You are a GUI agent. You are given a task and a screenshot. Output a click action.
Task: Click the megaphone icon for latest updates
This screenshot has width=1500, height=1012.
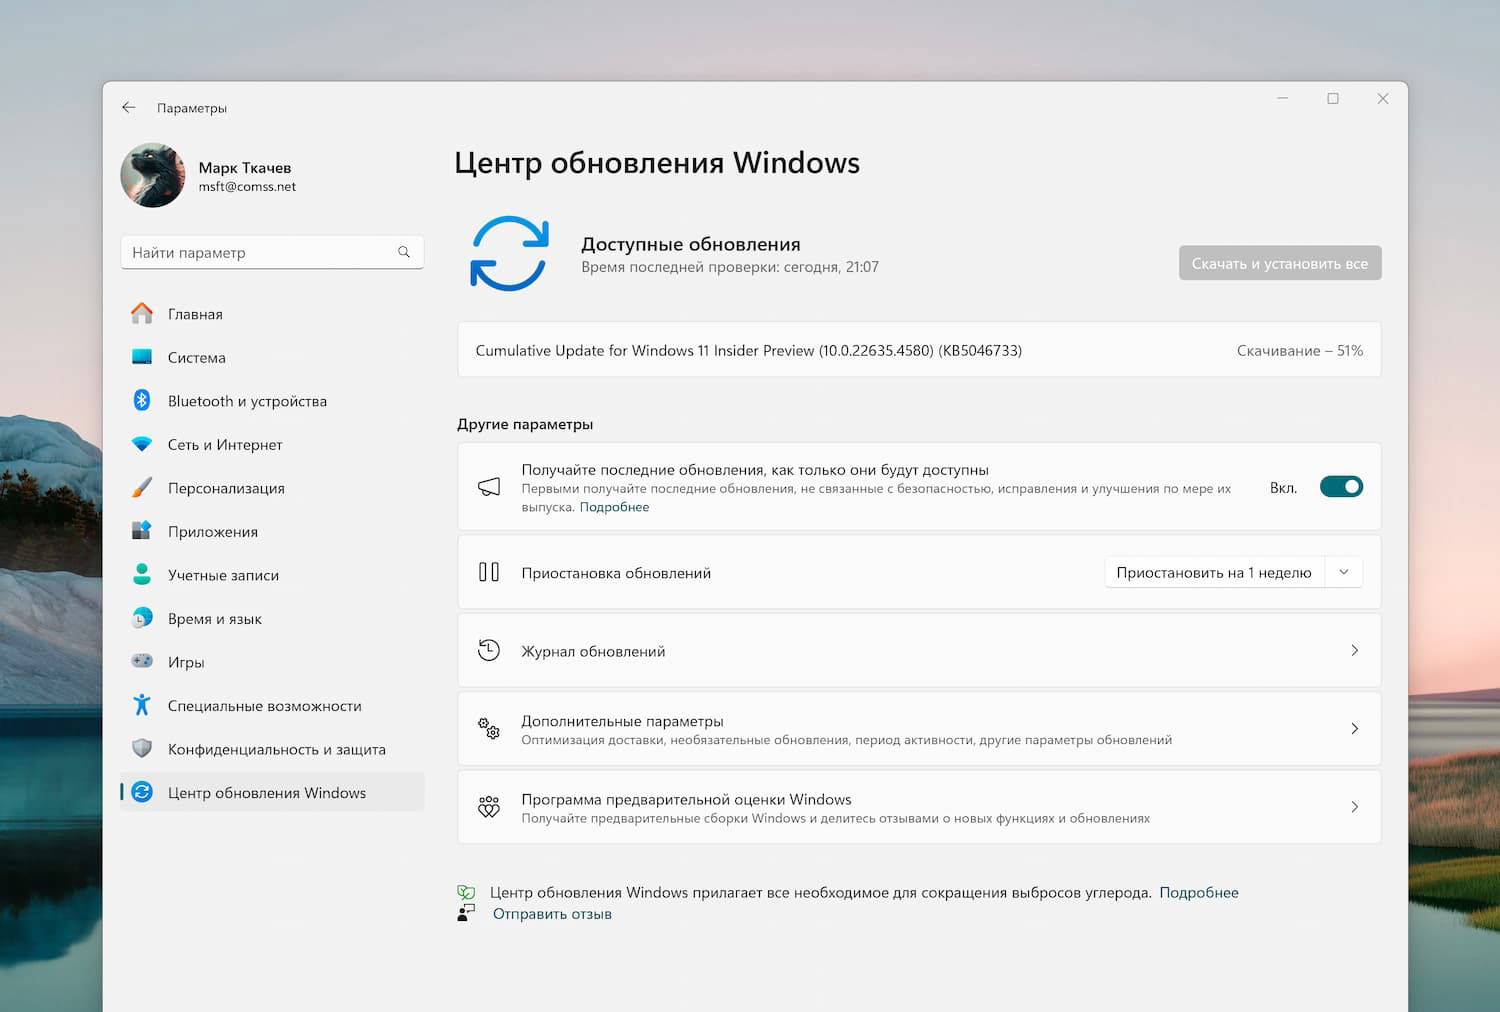coord(489,487)
